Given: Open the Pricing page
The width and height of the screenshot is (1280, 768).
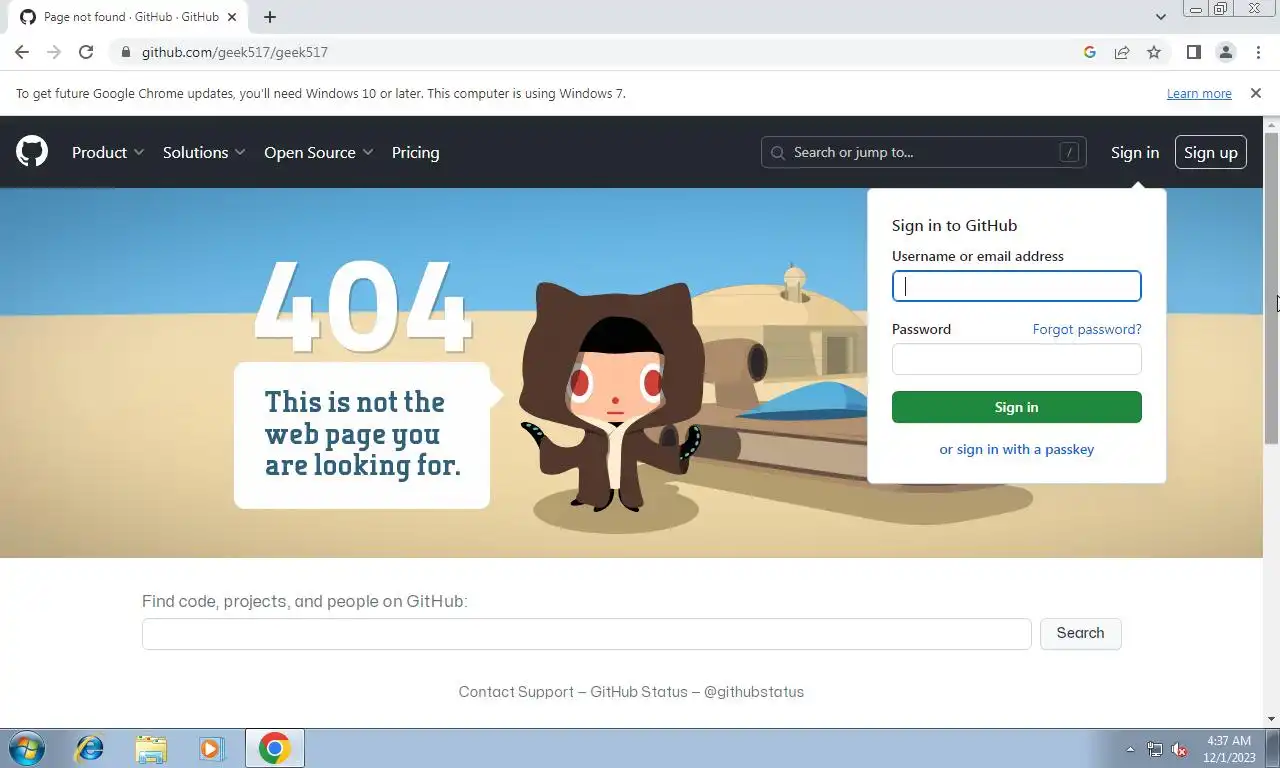Looking at the screenshot, I should (415, 152).
